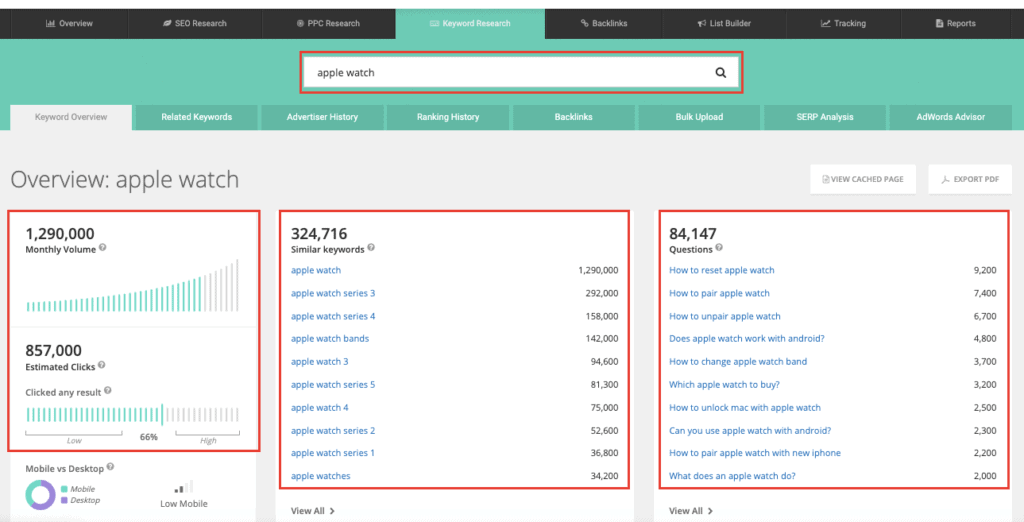Click the keyword search input field
This screenshot has height=522, width=1024.
coord(505,73)
